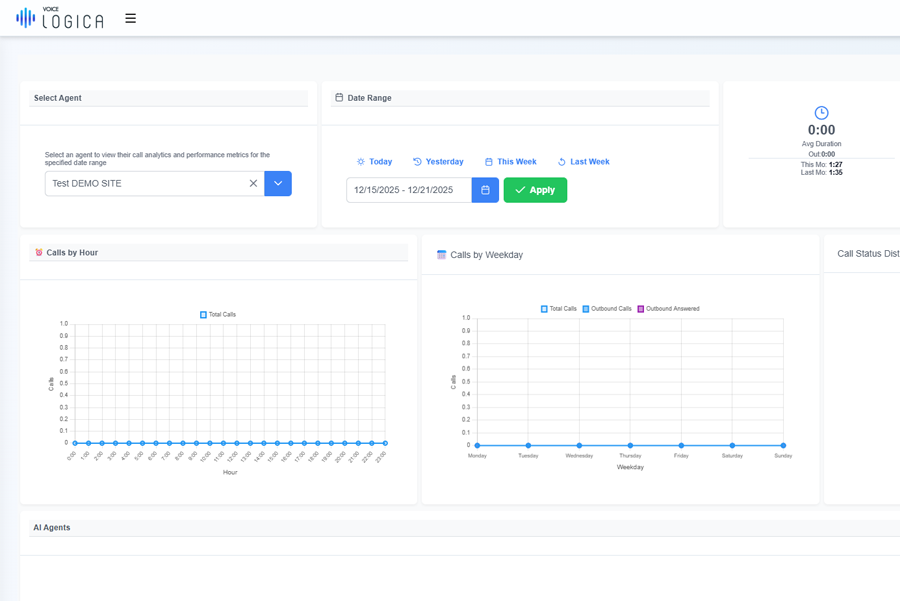This screenshot has width=900, height=601.
Task: Open the hamburger navigation menu
Action: pyautogui.click(x=130, y=18)
